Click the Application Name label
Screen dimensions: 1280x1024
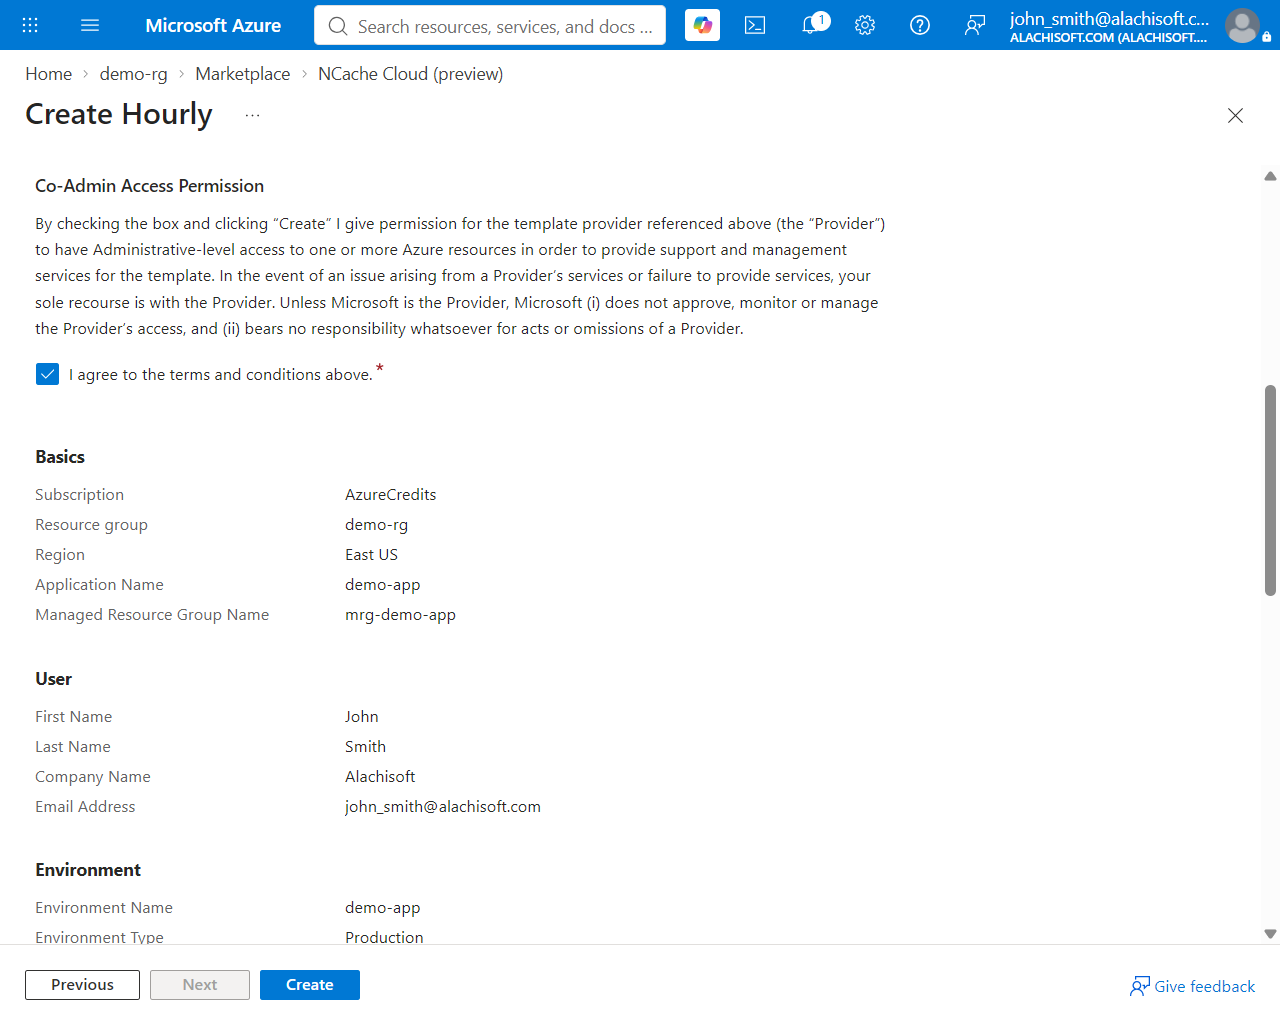pyautogui.click(x=99, y=585)
